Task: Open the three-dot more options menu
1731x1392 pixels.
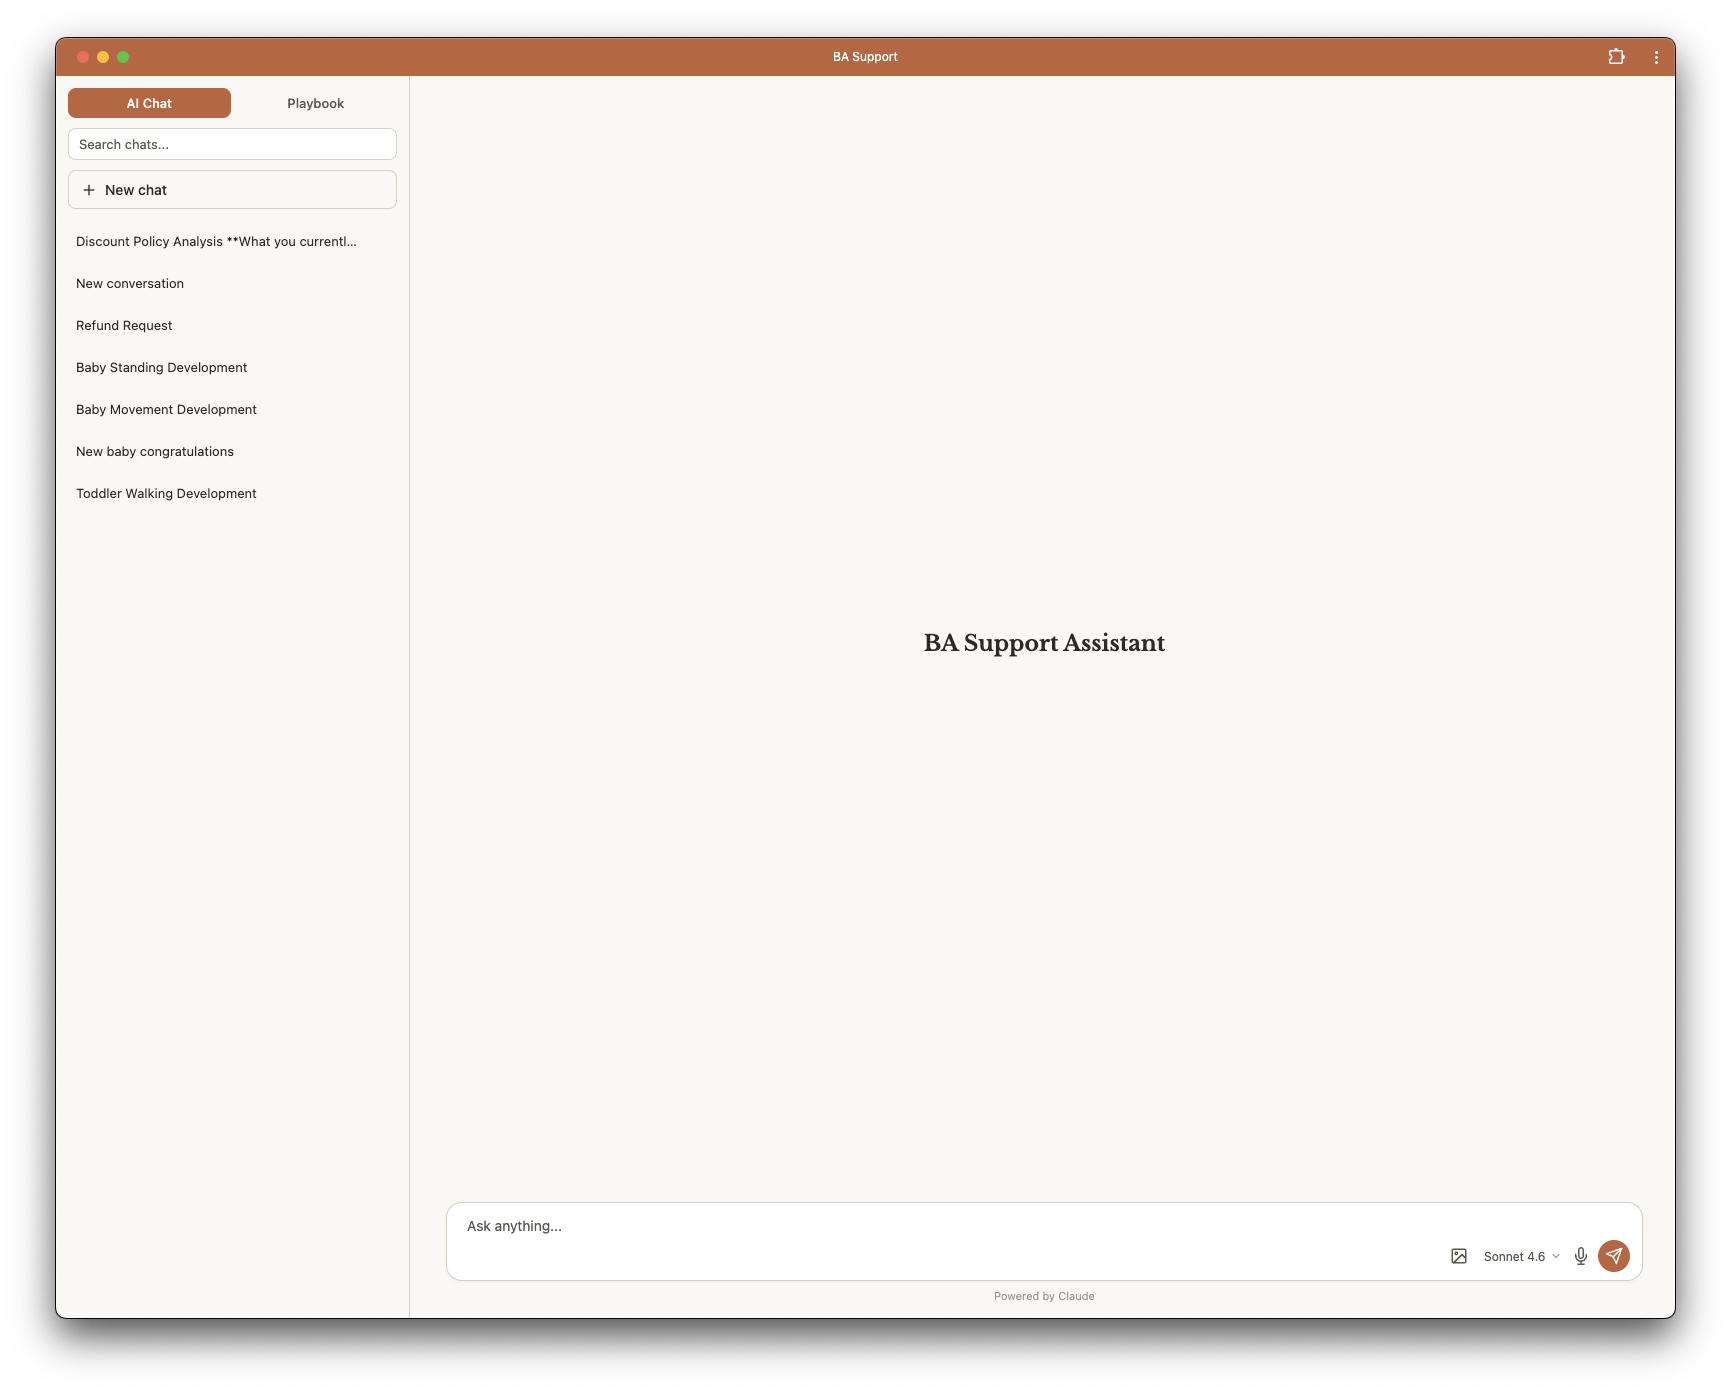Action: [1656, 57]
